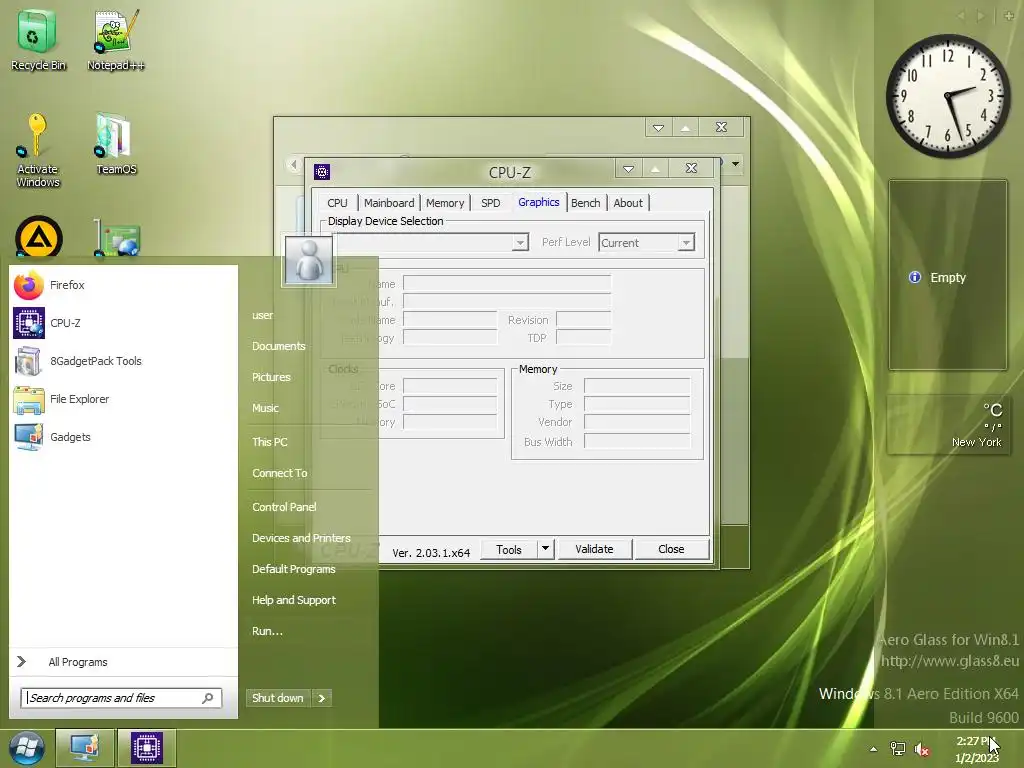Open Documents from Start menu
Image resolution: width=1024 pixels, height=768 pixels.
[279, 346]
